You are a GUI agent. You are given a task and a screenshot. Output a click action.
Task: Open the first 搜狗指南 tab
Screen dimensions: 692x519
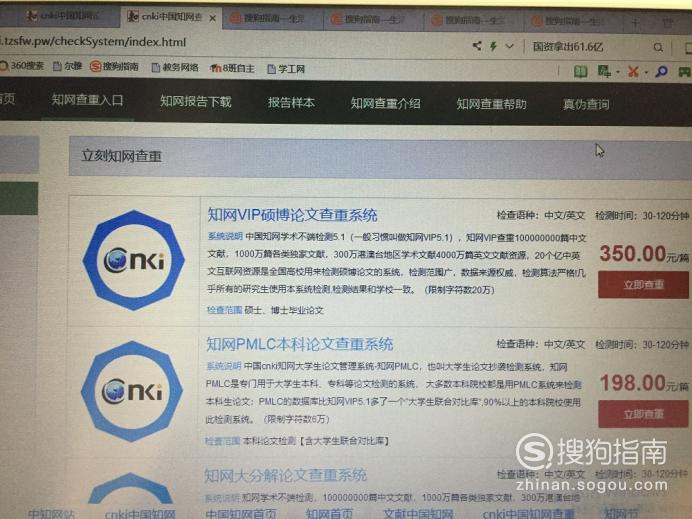(x=274, y=19)
